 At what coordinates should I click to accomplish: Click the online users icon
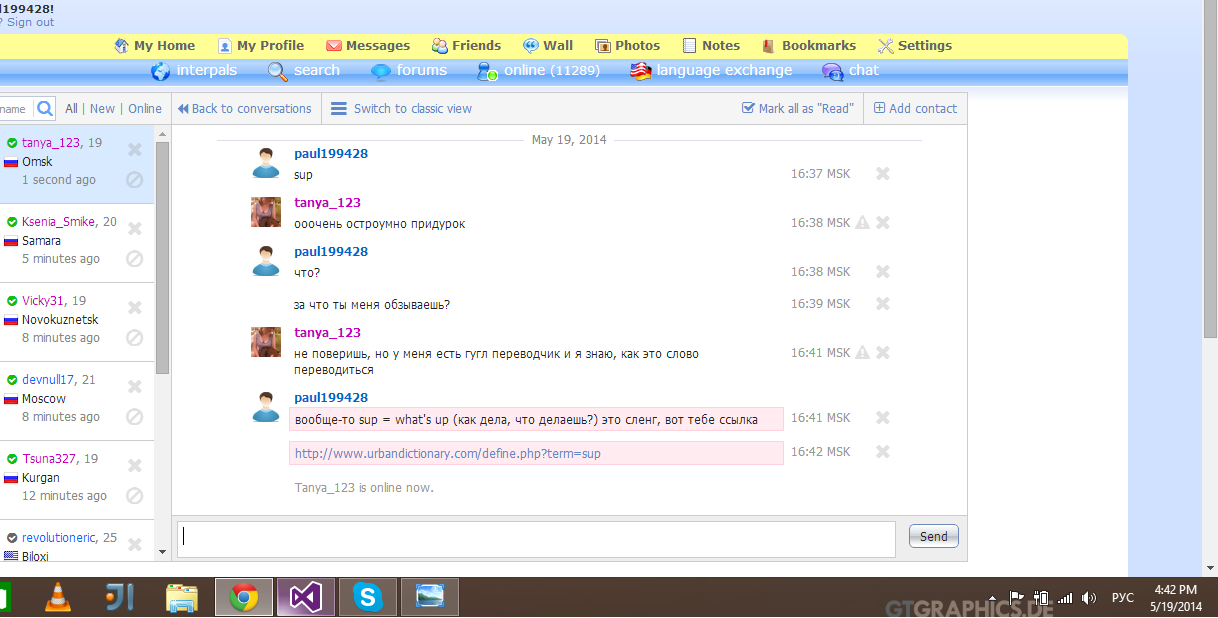click(x=488, y=71)
